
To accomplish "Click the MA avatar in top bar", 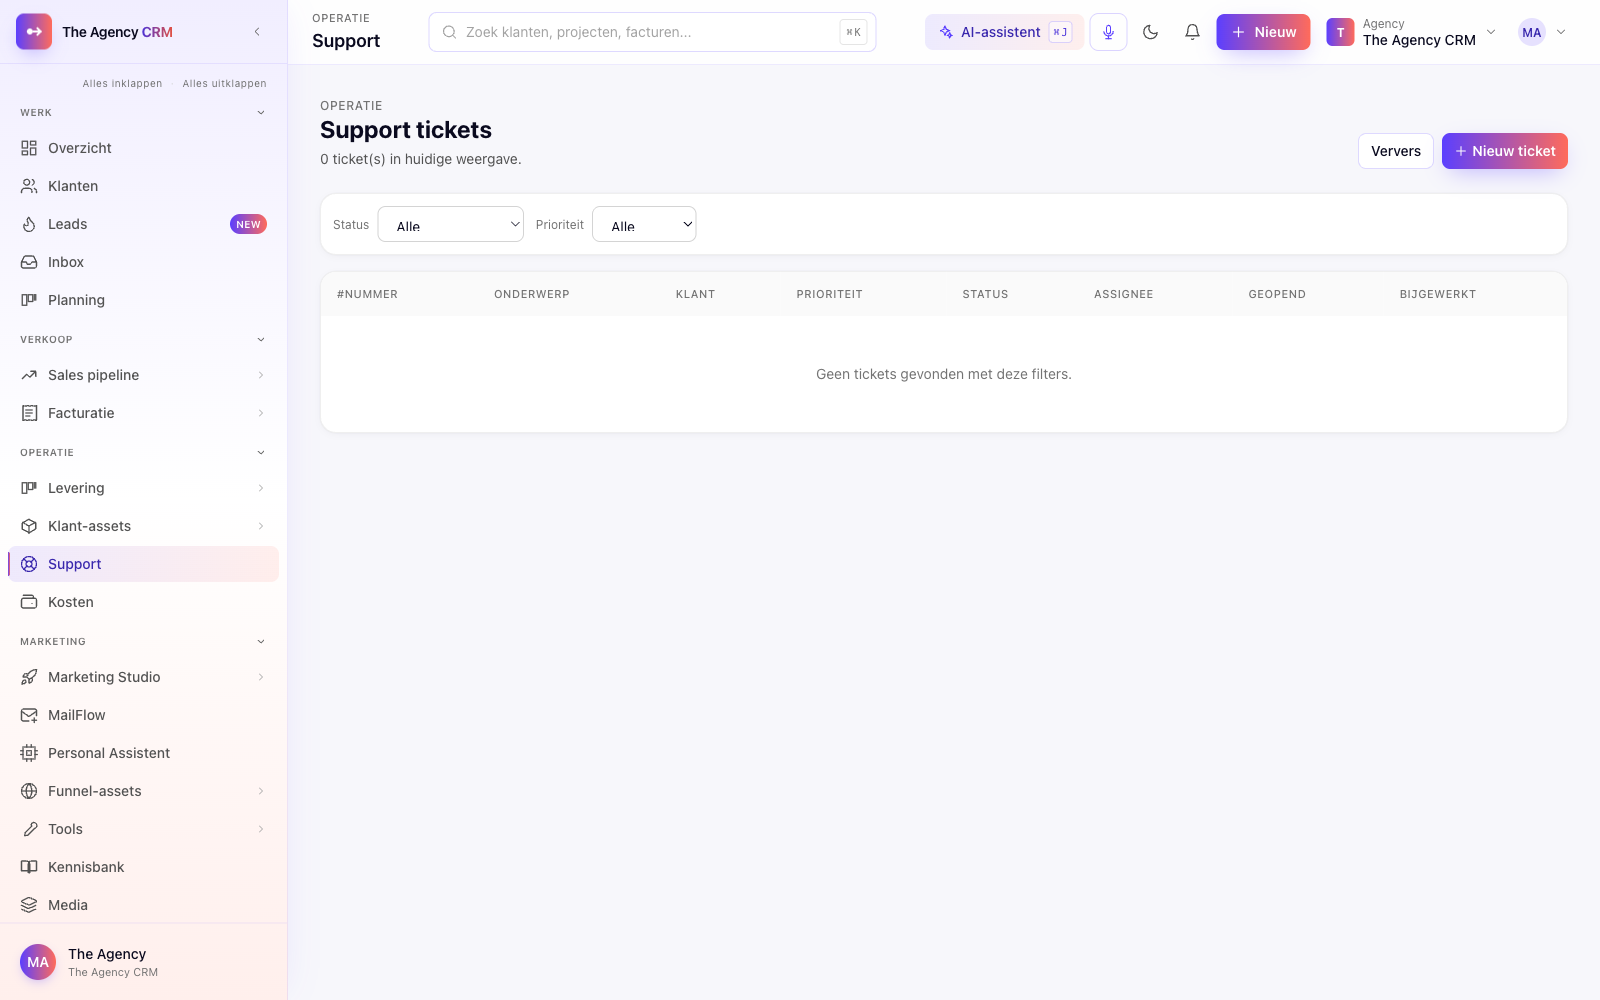I will point(1532,32).
